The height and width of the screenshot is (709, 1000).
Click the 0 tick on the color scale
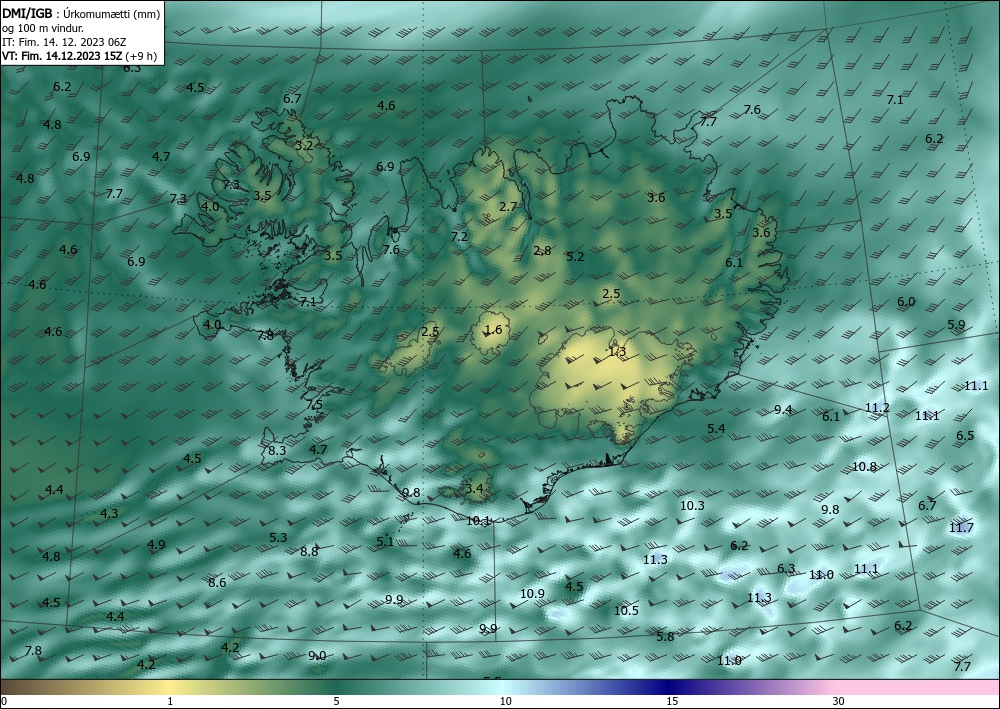pos(4,701)
